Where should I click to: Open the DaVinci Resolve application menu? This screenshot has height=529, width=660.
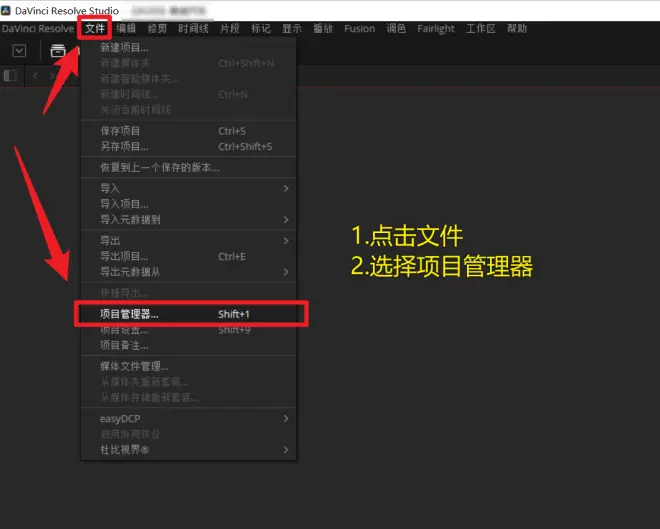[x=38, y=29]
